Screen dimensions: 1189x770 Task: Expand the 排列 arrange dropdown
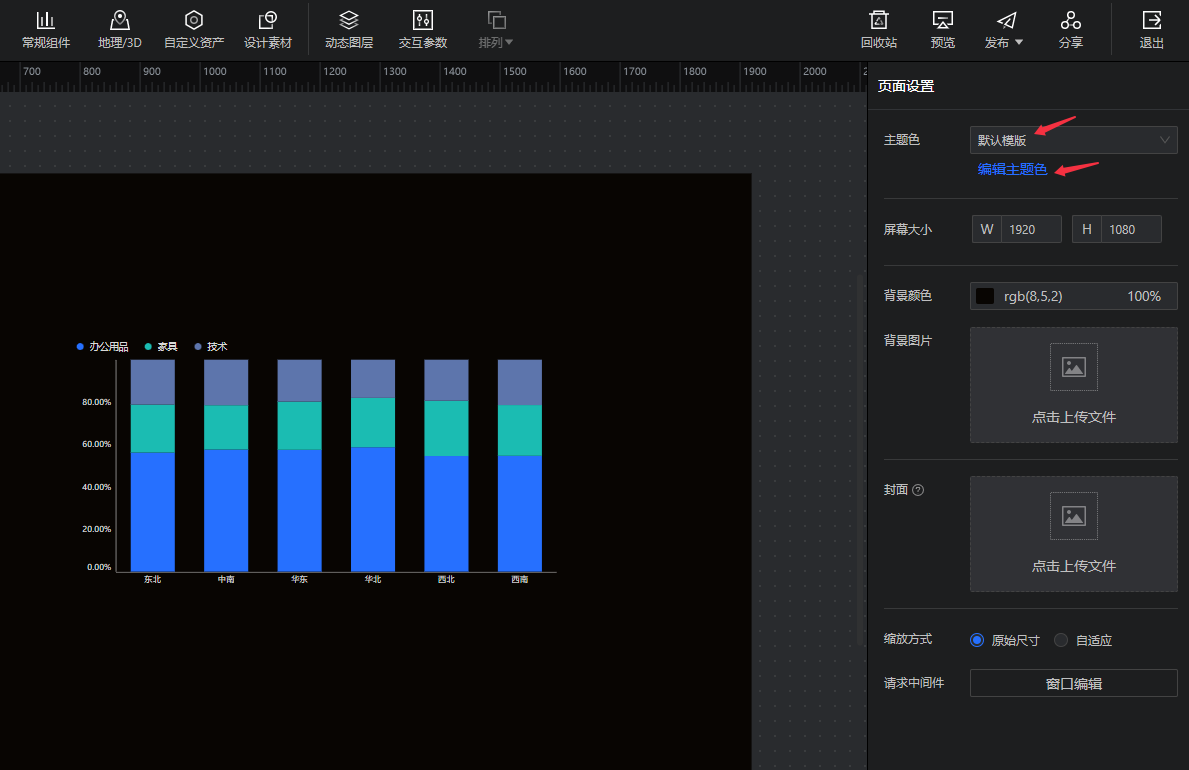tap(496, 30)
